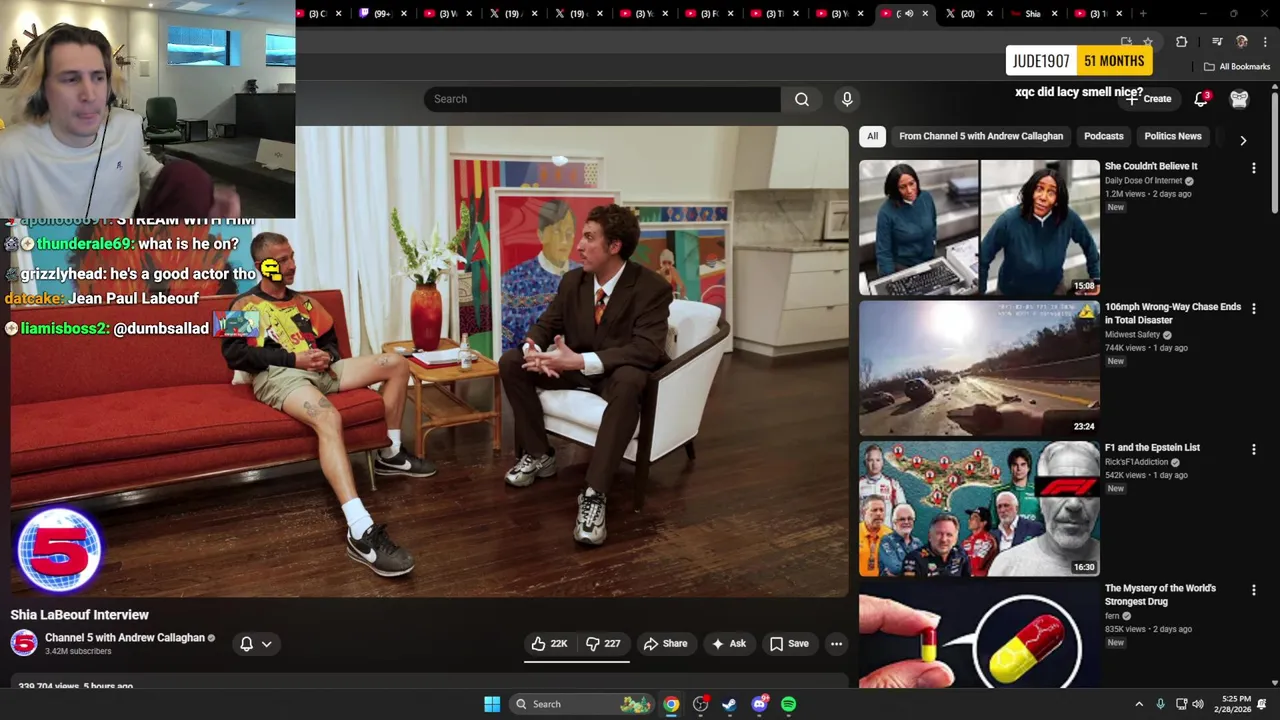Share the Shia LaBeouf Interview video
This screenshot has height=720, width=1280.
click(x=666, y=644)
